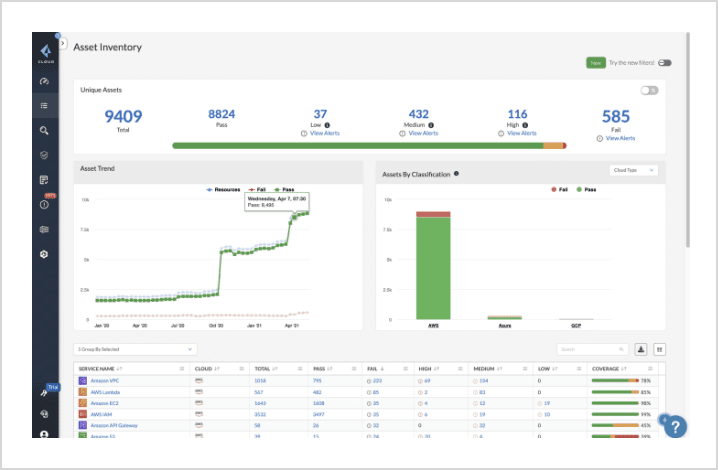The height and width of the screenshot is (470, 718).
Task: Sort table by SERVICE NAME header
Action: [100, 369]
